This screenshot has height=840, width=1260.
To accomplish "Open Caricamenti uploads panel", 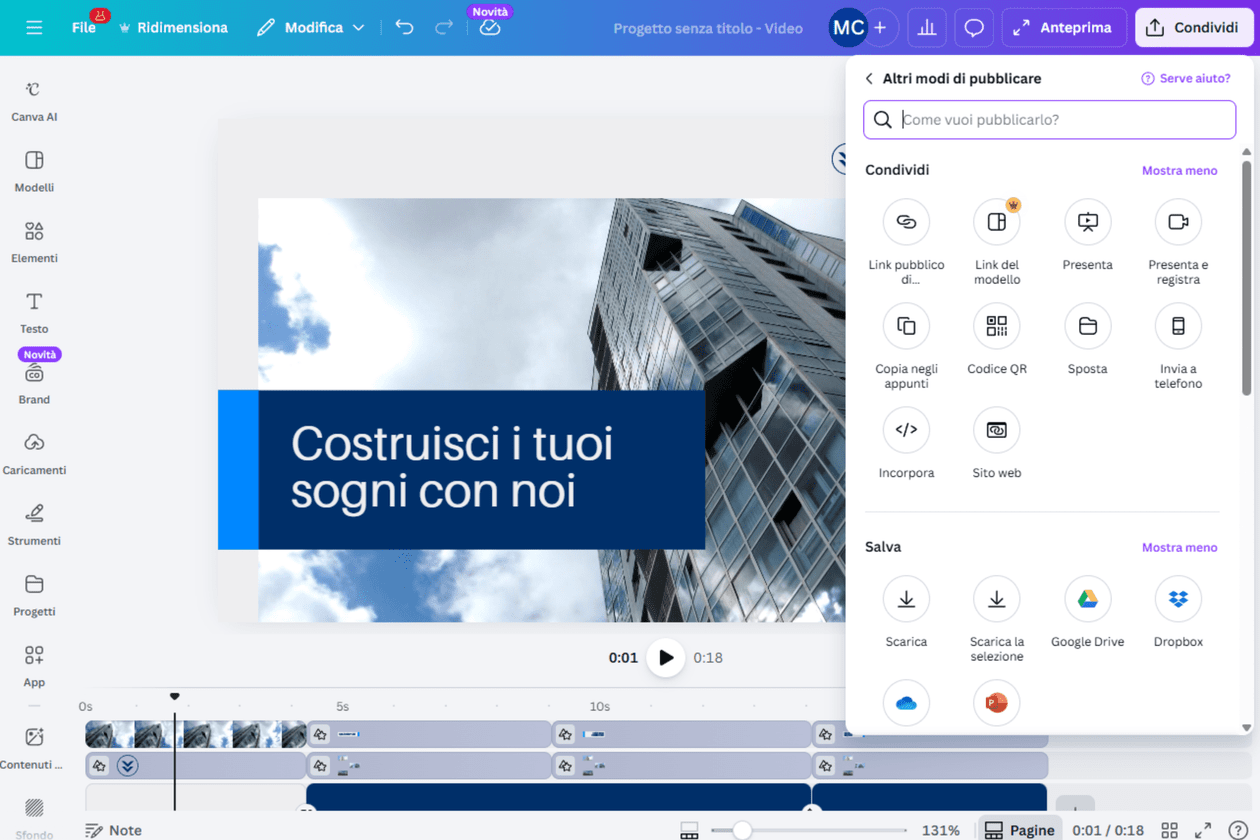I will click(34, 454).
